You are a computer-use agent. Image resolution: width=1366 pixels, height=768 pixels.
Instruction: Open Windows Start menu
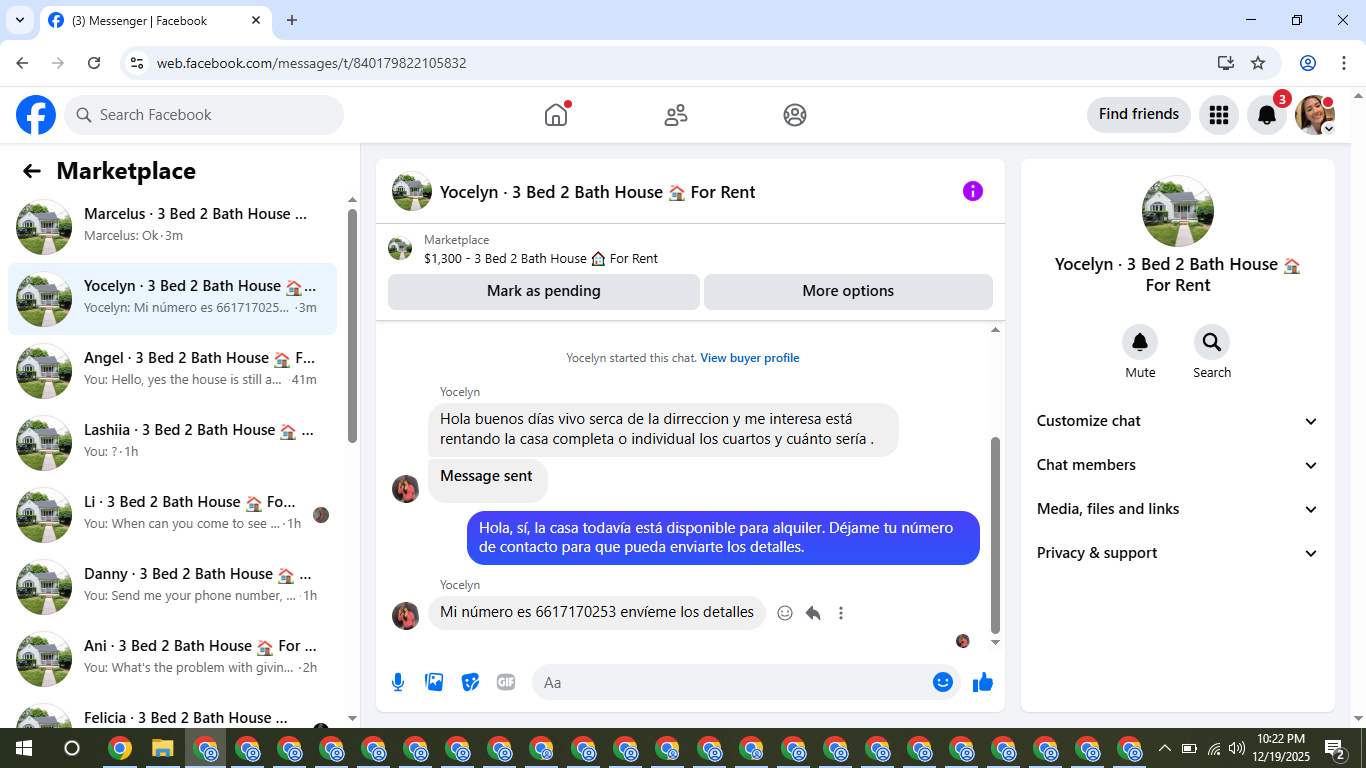(23, 748)
